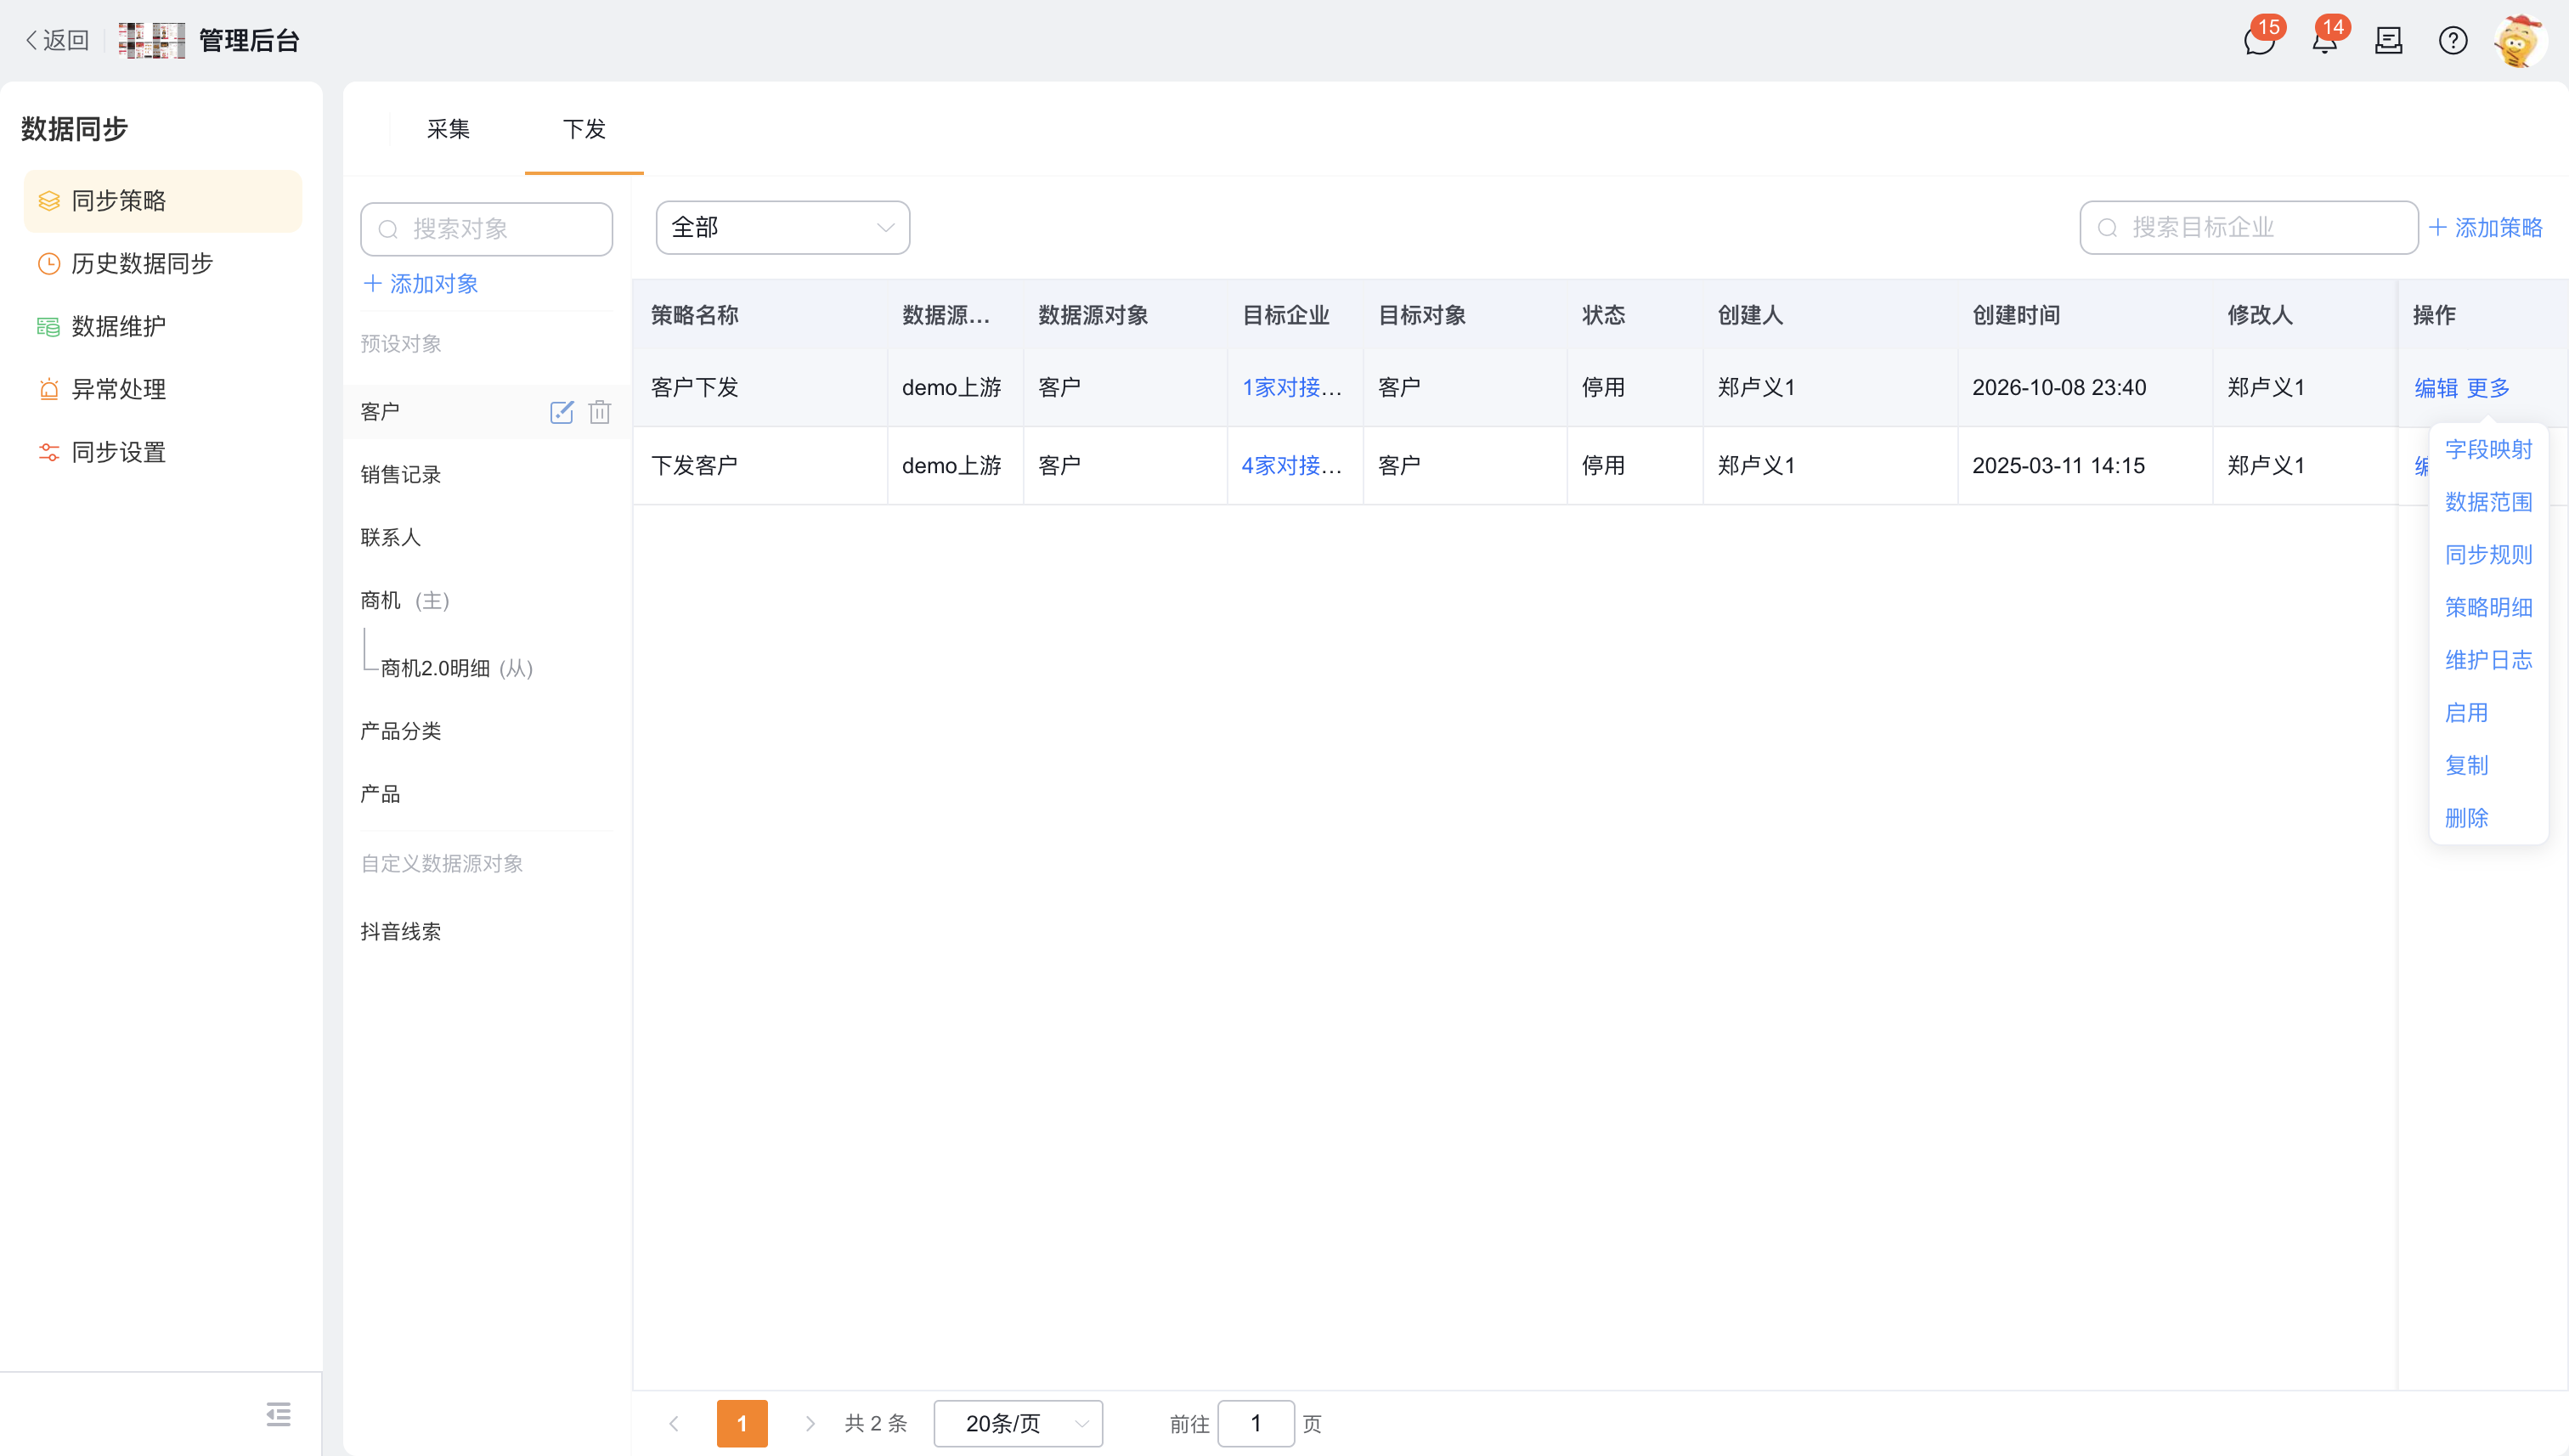Choose 数据范围 from the more menu
Screen dimensions: 2569x1456
point(2488,503)
